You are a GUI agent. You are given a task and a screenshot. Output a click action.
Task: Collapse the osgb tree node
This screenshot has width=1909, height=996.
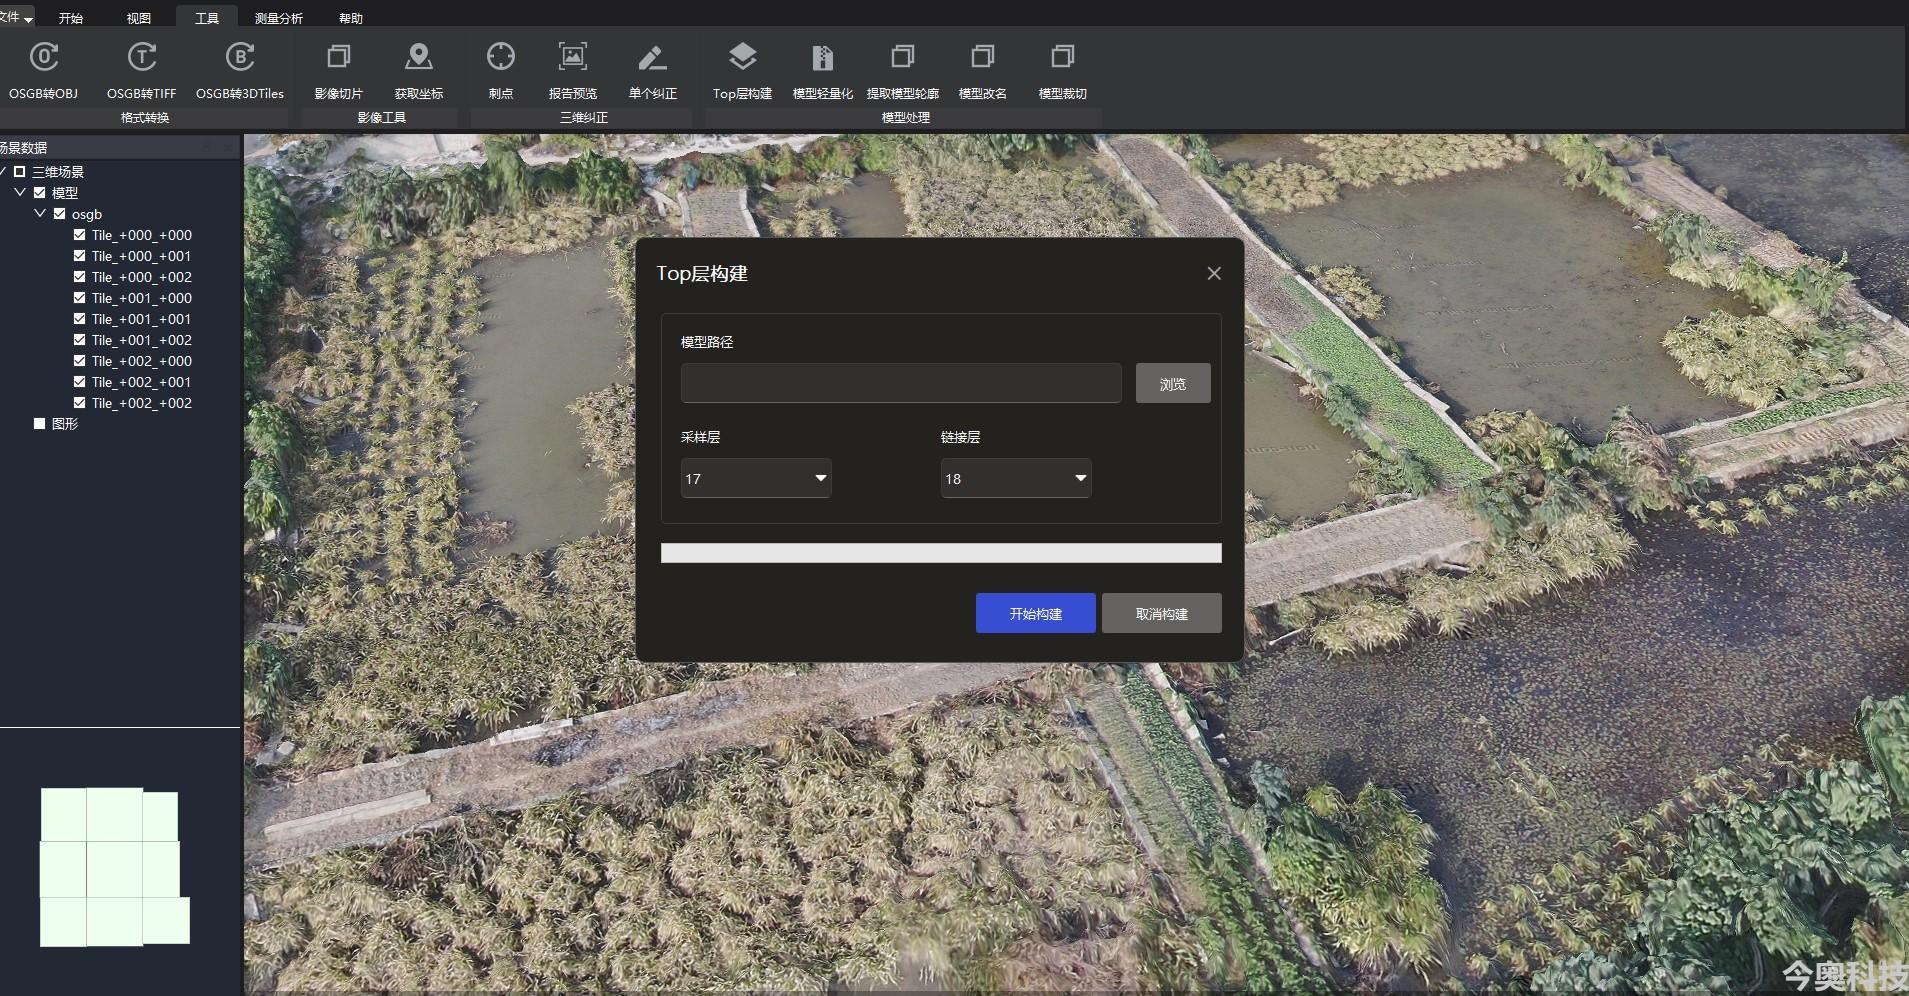(x=40, y=214)
